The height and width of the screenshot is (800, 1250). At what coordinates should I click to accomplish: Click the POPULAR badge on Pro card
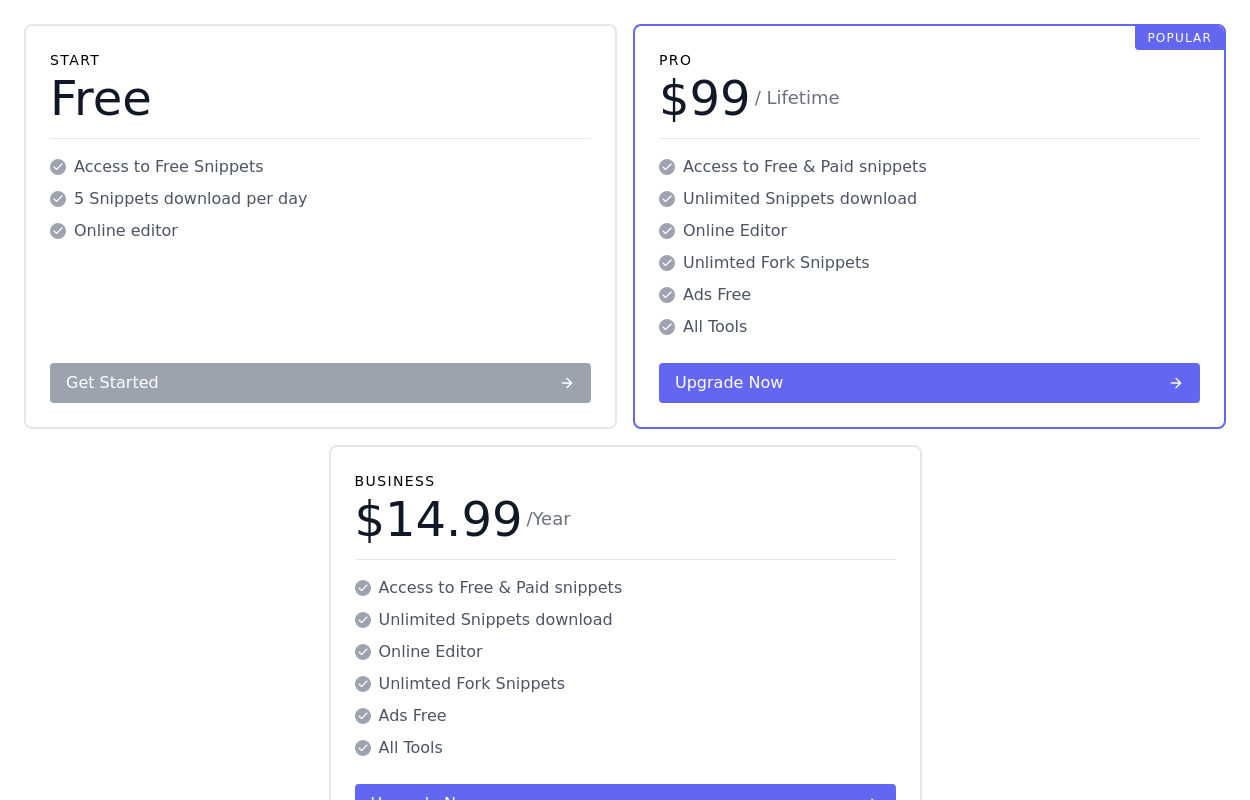pyautogui.click(x=1179, y=38)
